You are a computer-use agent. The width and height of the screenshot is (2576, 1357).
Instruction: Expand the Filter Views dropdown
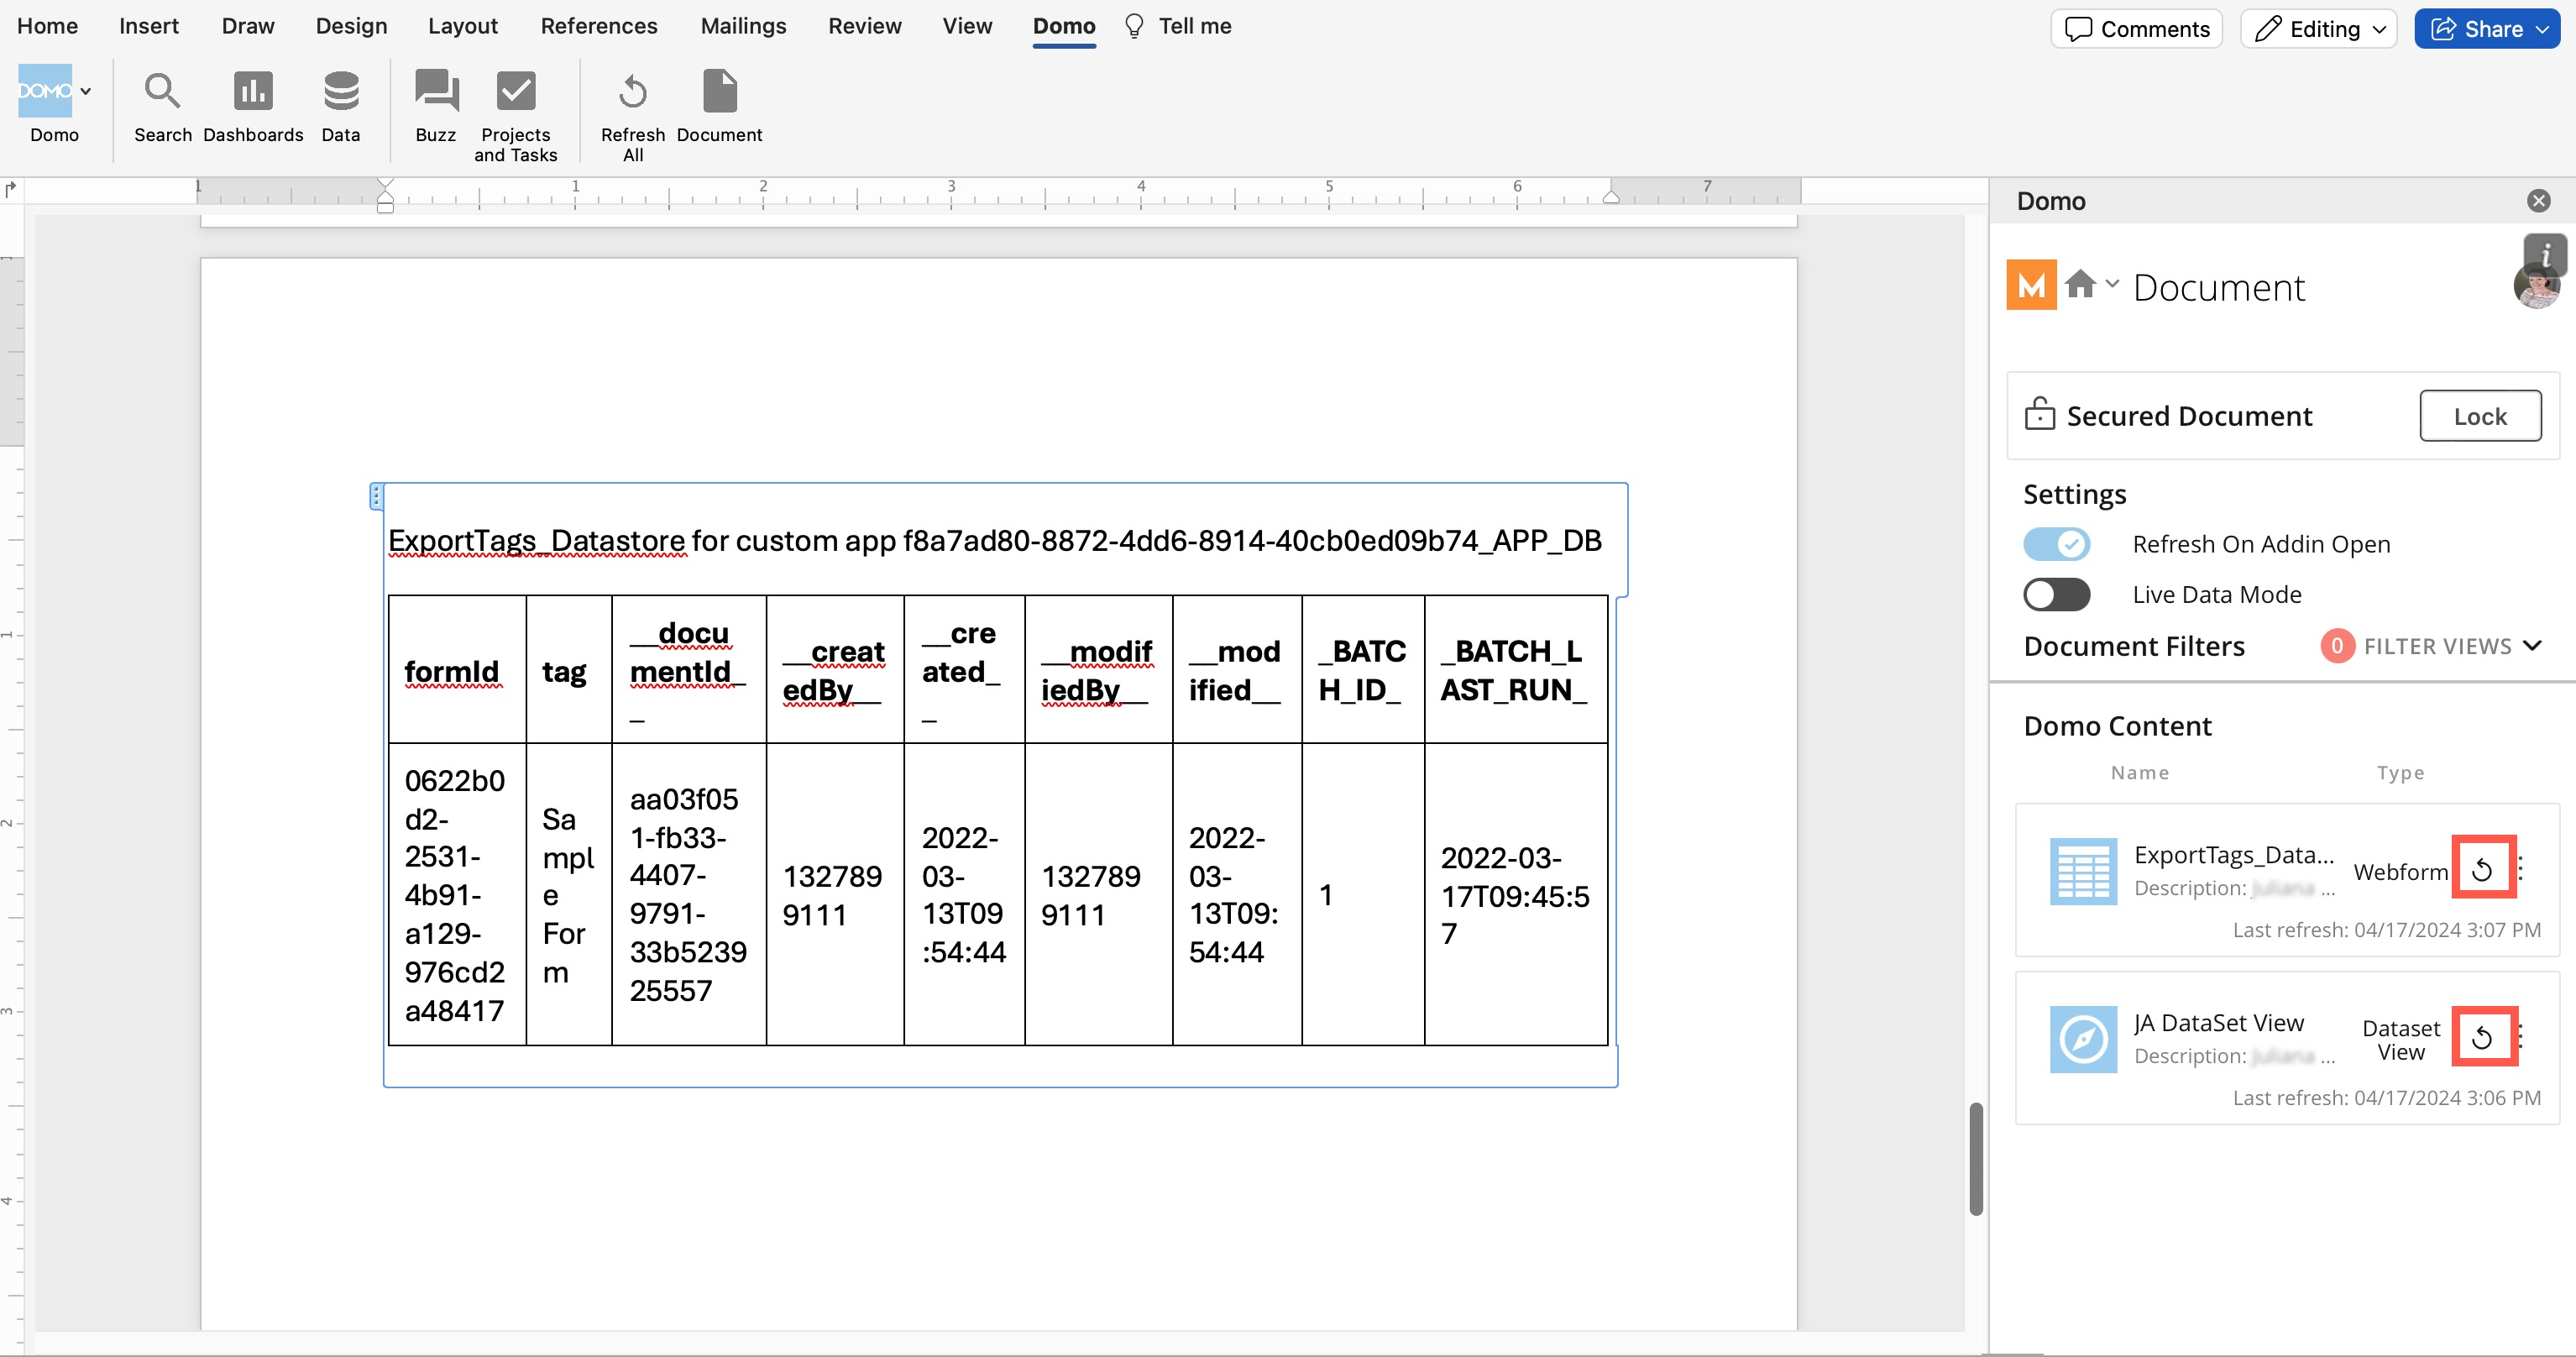tap(2450, 646)
